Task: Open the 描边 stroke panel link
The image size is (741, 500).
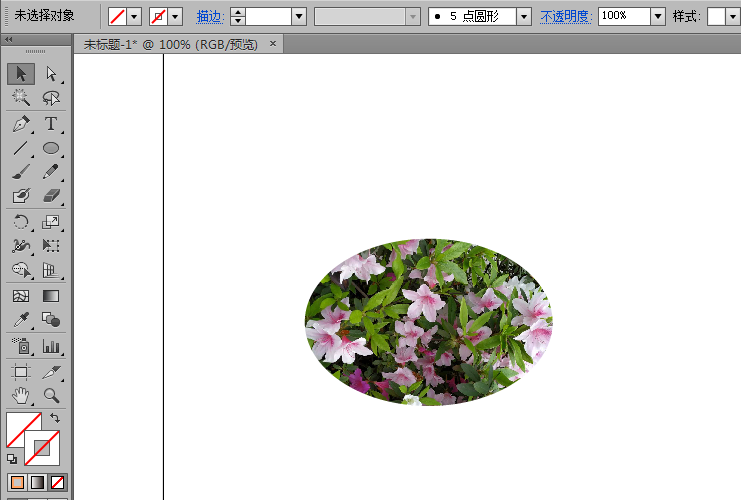Action: [x=210, y=17]
